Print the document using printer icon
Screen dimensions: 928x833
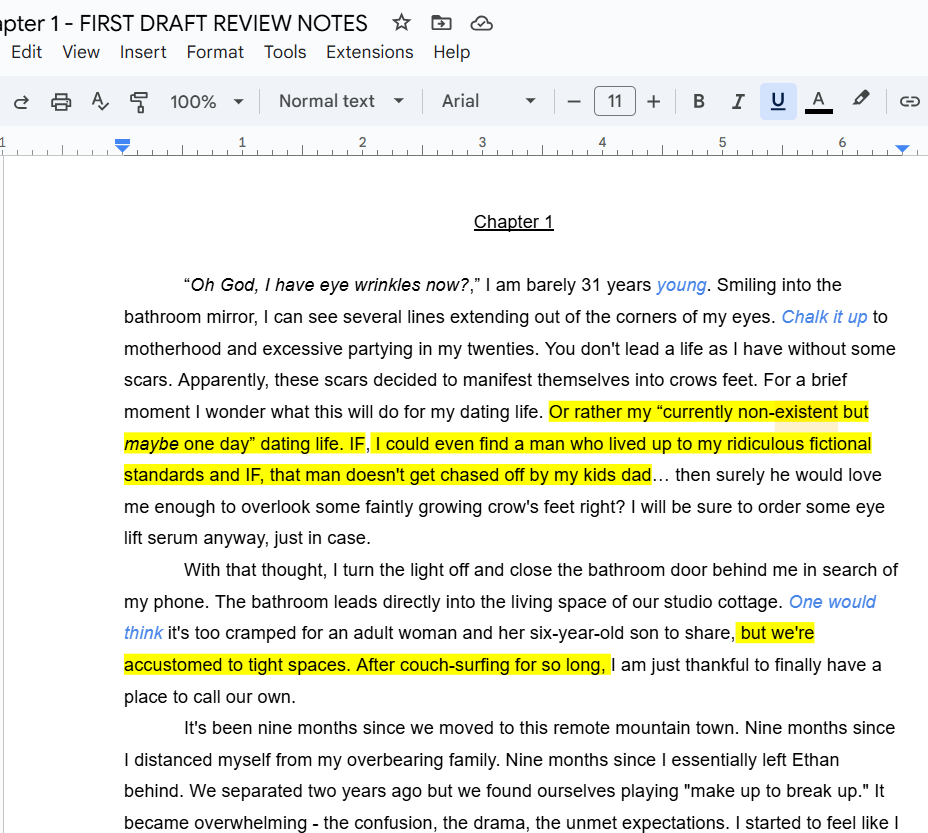61,101
